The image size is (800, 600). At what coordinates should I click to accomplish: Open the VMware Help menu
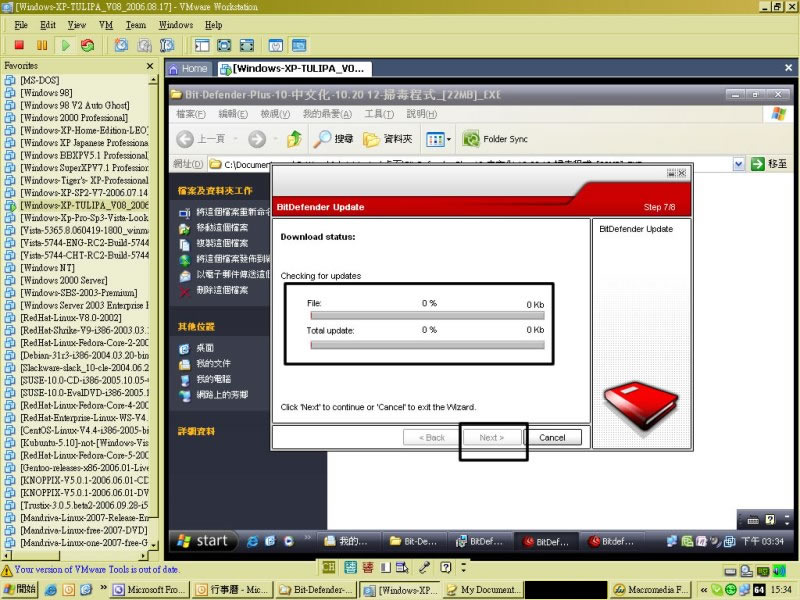point(213,25)
